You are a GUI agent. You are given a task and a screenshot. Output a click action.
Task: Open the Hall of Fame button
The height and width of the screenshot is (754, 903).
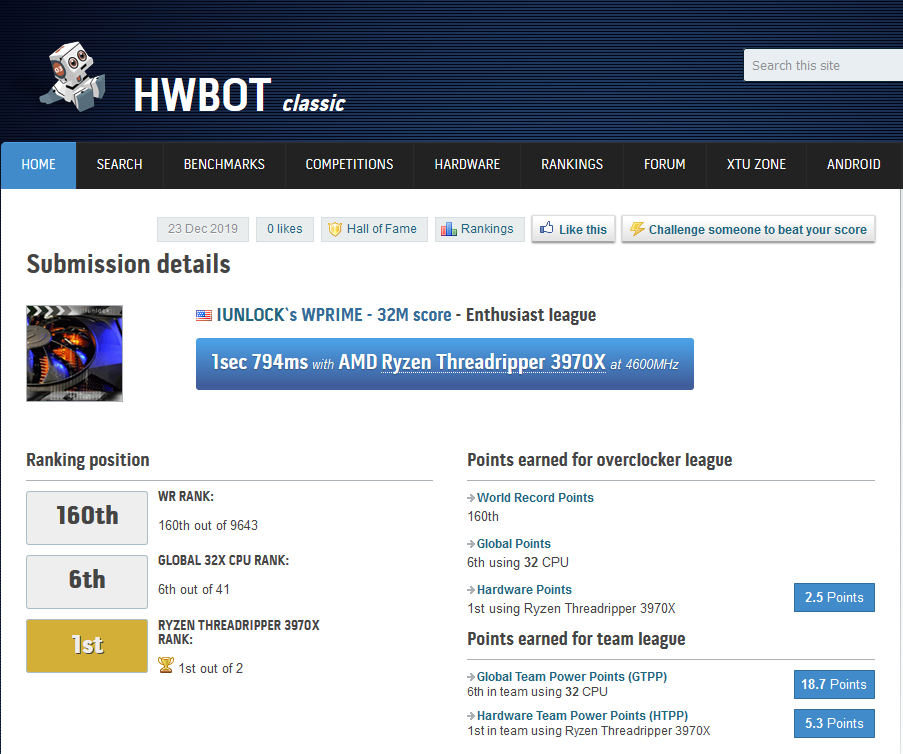374,229
